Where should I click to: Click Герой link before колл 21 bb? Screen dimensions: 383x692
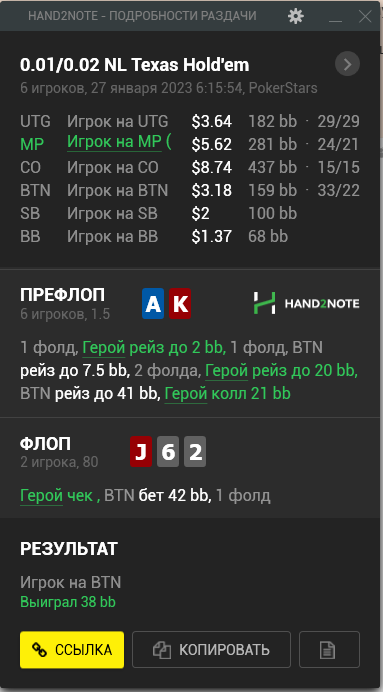(186, 394)
